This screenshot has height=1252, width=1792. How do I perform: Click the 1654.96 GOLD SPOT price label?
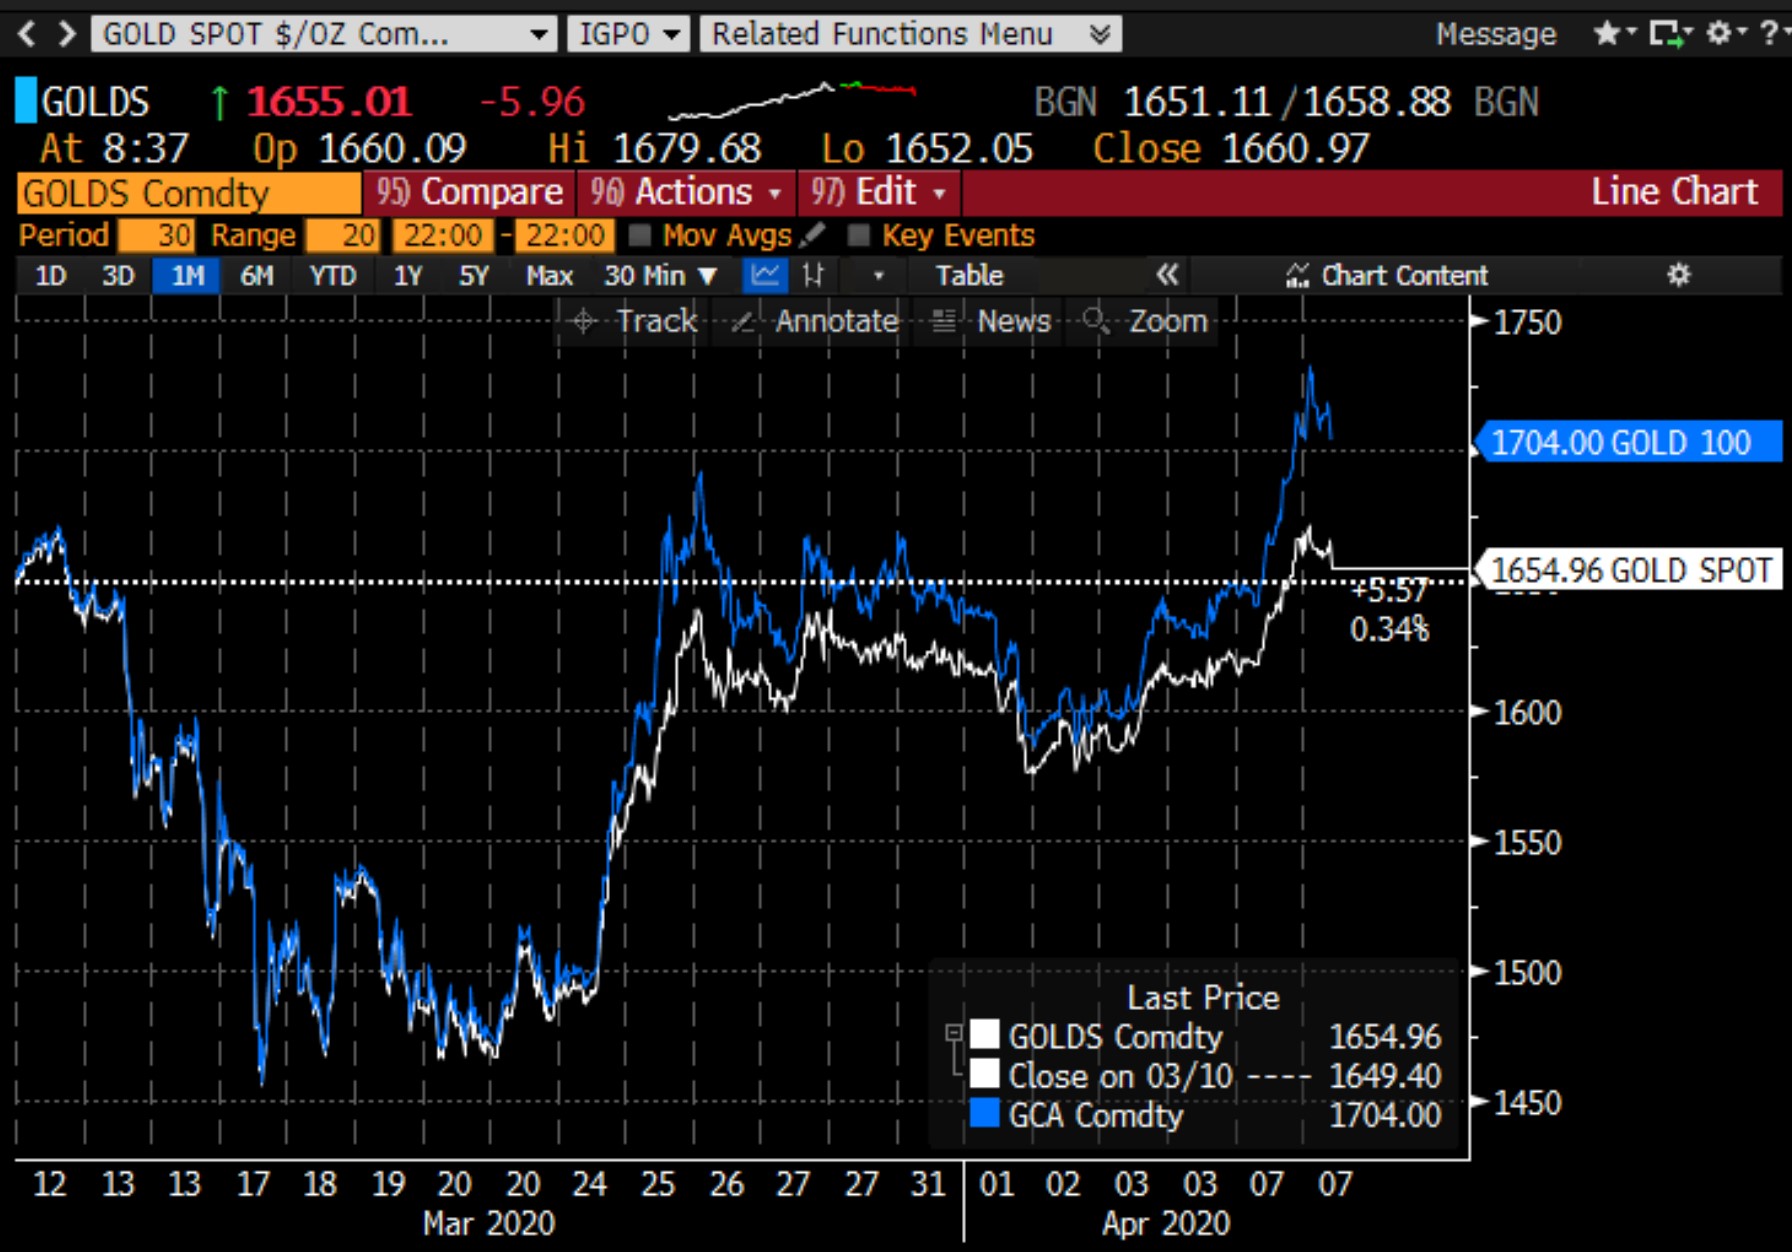tap(1628, 570)
